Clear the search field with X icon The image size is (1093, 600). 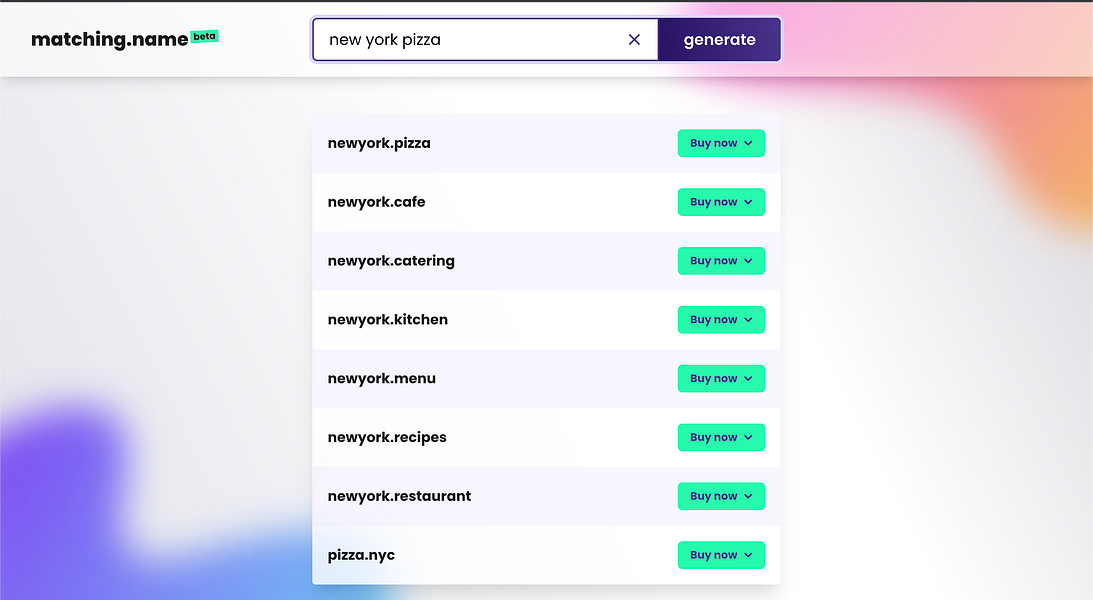634,40
